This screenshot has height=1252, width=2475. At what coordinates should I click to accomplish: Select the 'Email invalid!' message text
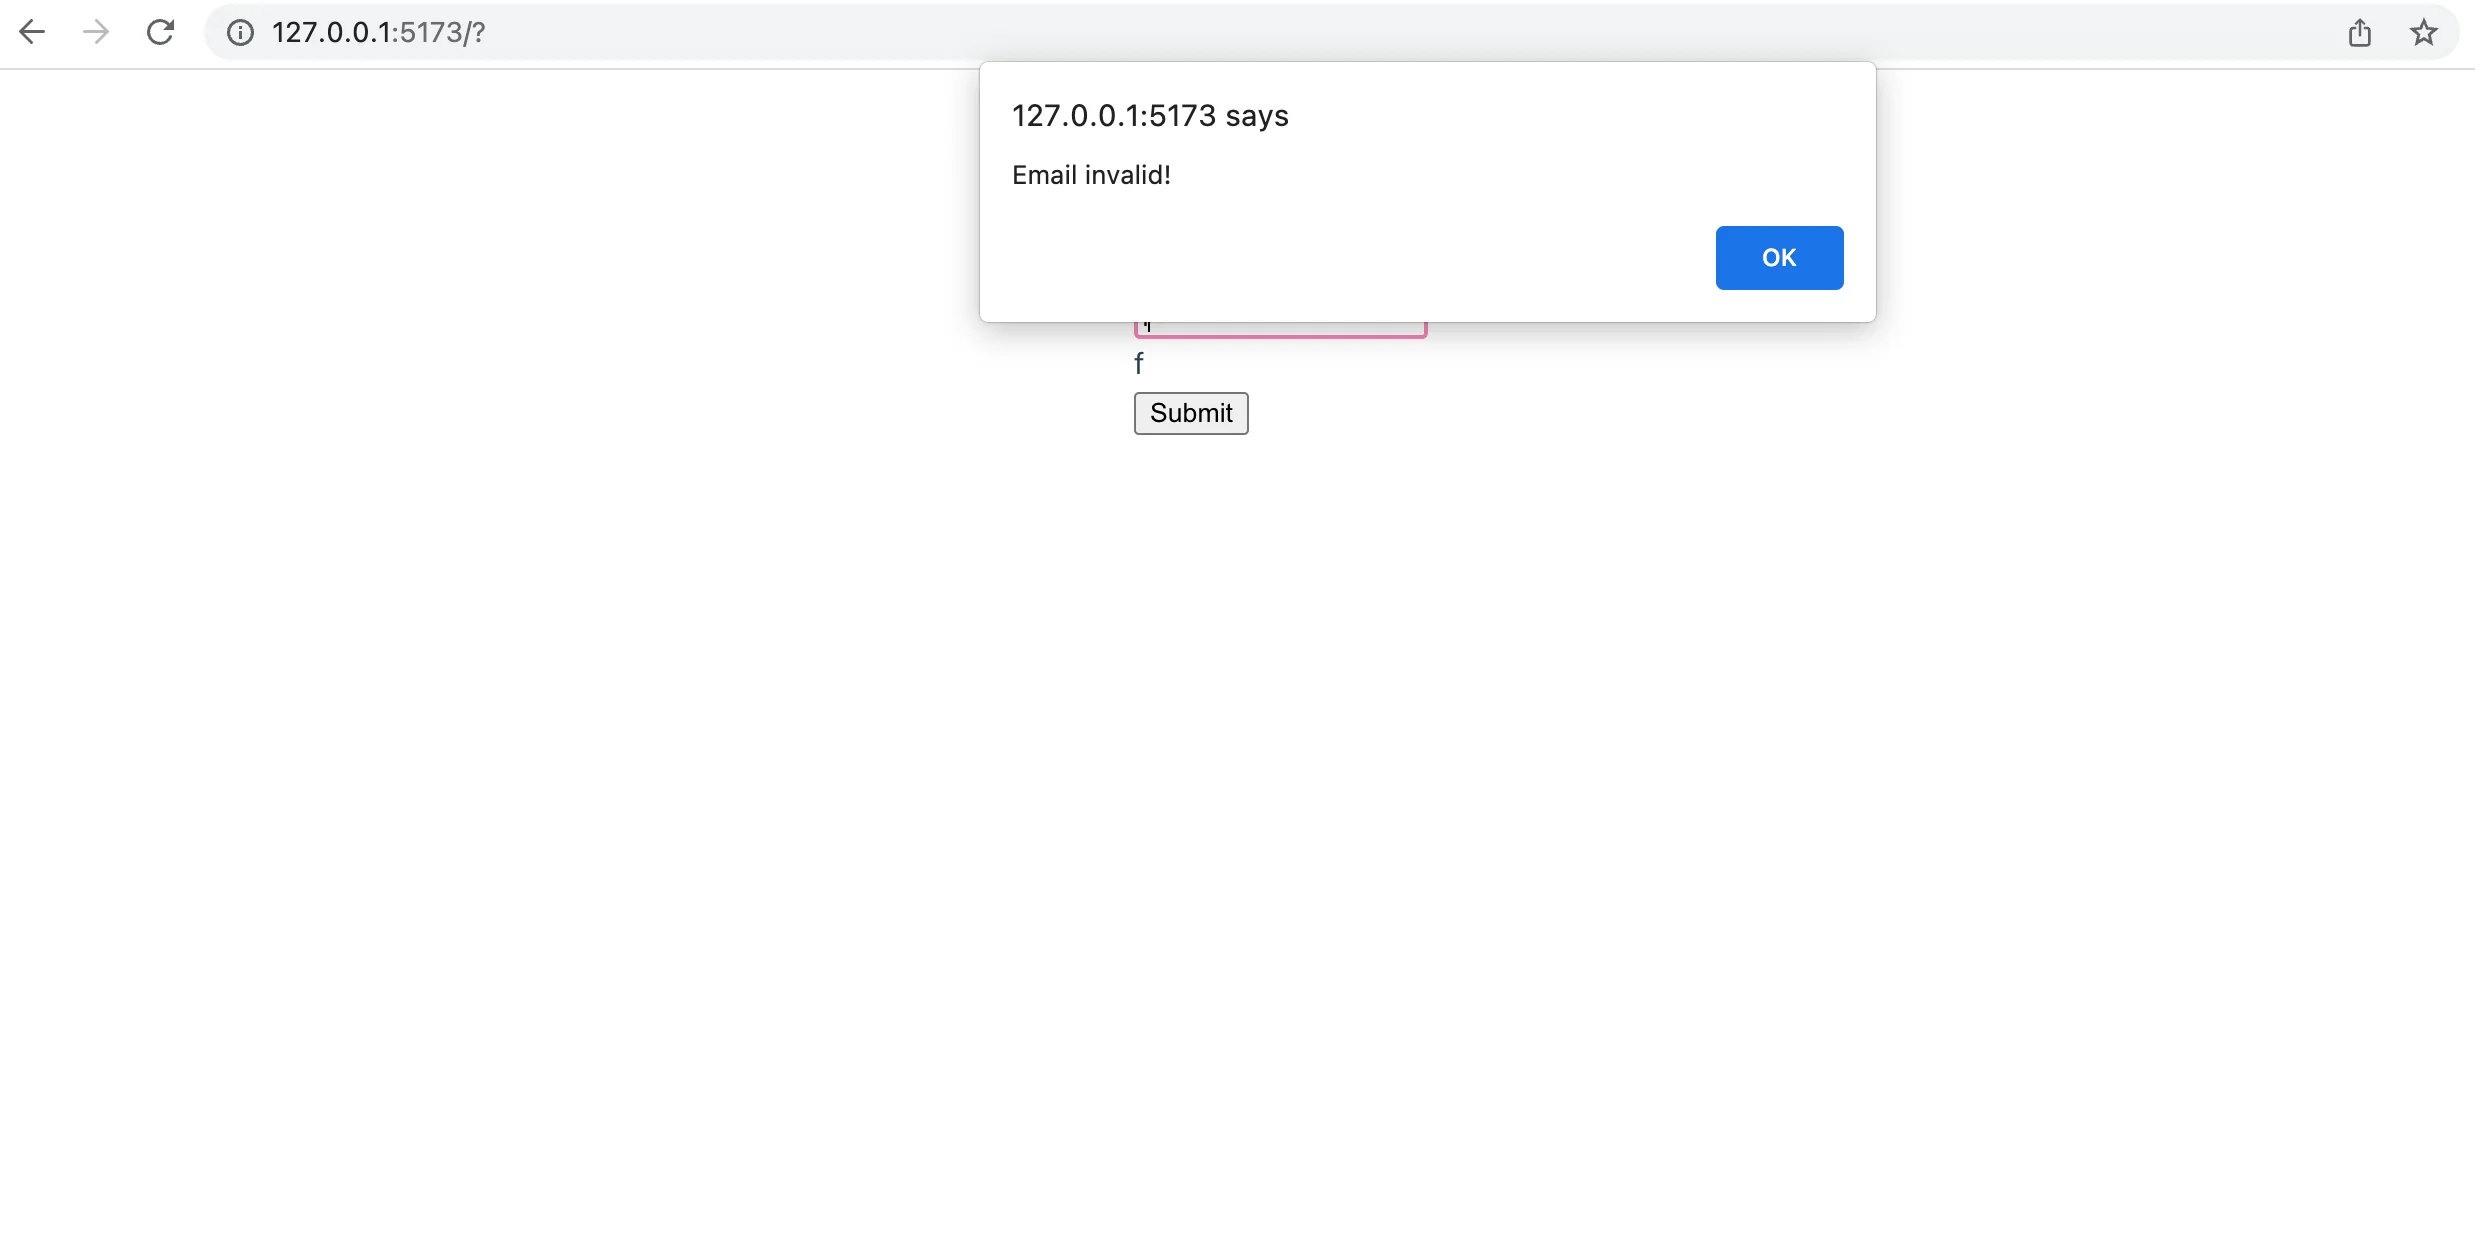pos(1090,175)
